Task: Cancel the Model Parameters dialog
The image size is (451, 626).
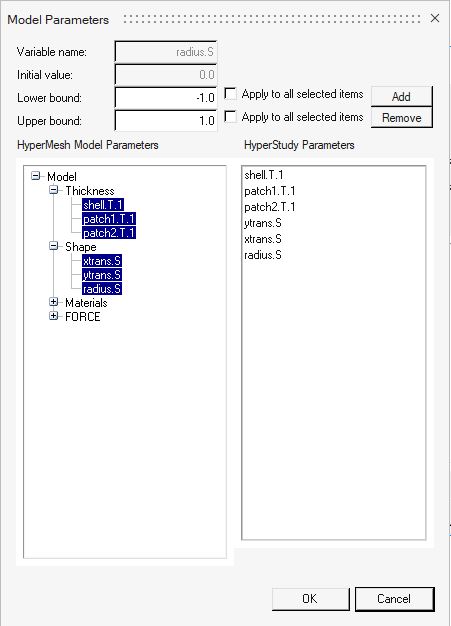Action: click(x=394, y=598)
